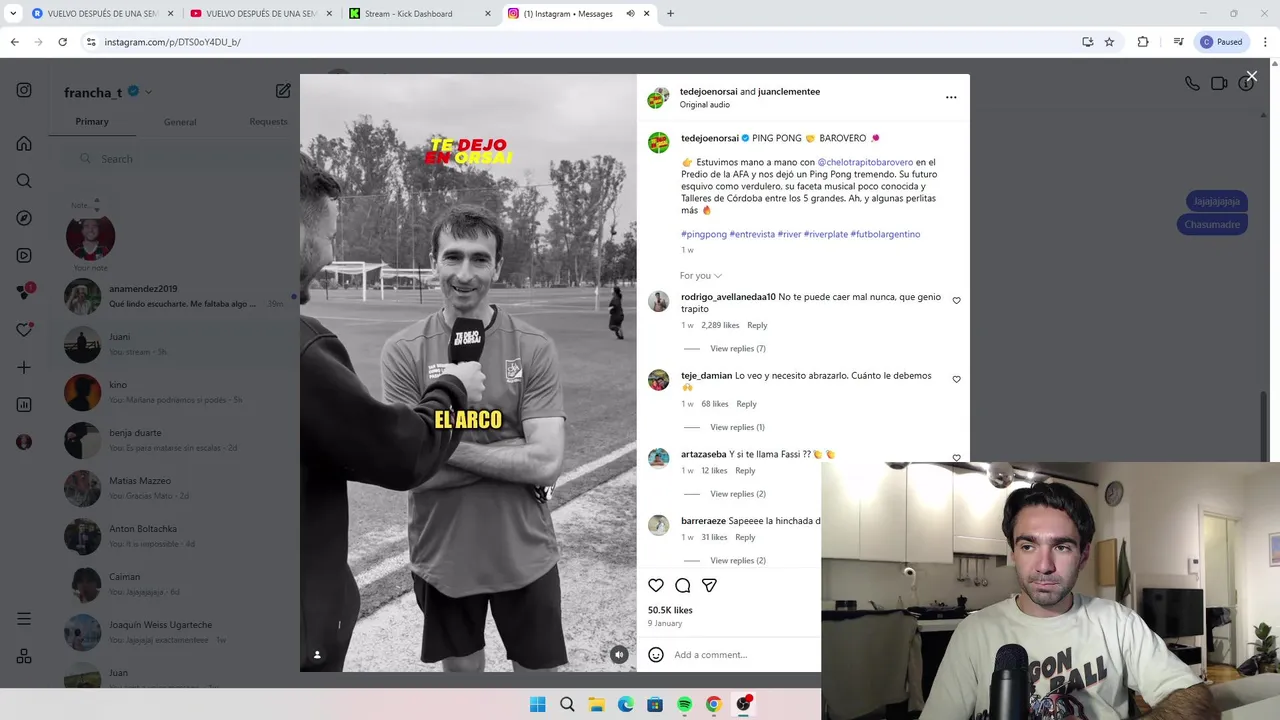Open the chat with anamendez2019
The width and height of the screenshot is (1280, 720).
tap(173, 297)
